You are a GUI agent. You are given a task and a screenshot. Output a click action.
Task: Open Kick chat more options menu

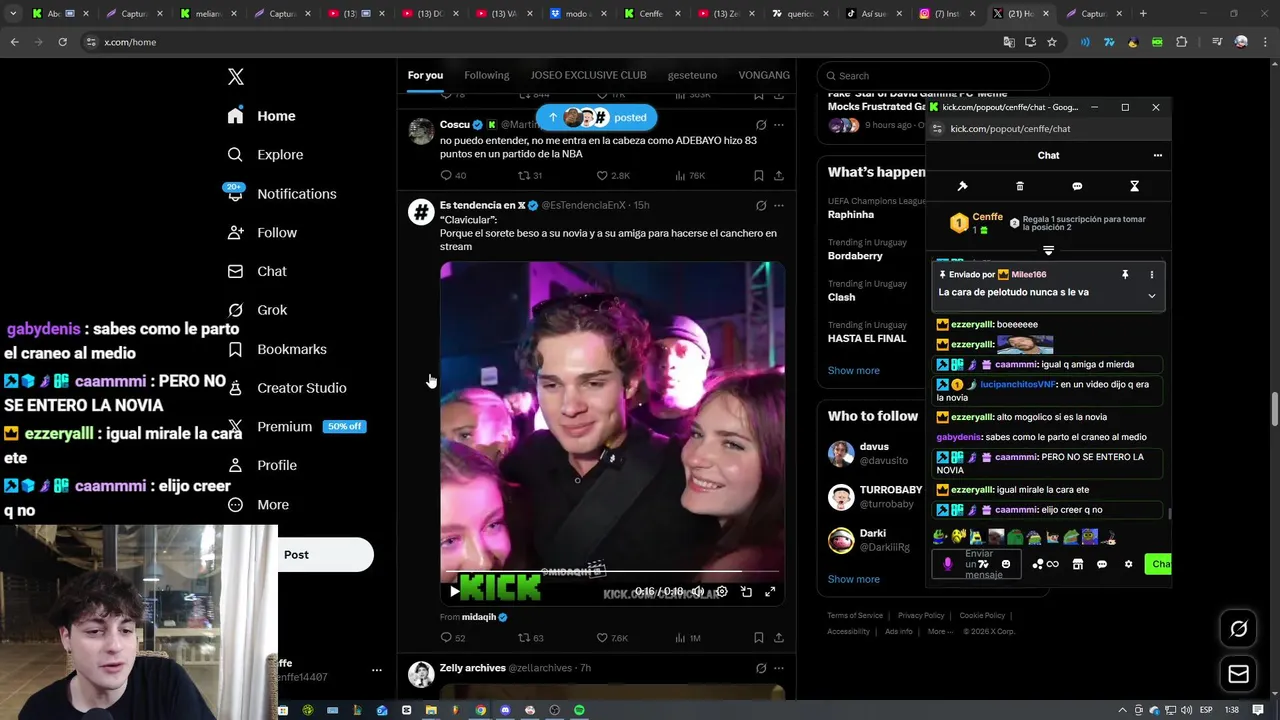(x=1157, y=155)
